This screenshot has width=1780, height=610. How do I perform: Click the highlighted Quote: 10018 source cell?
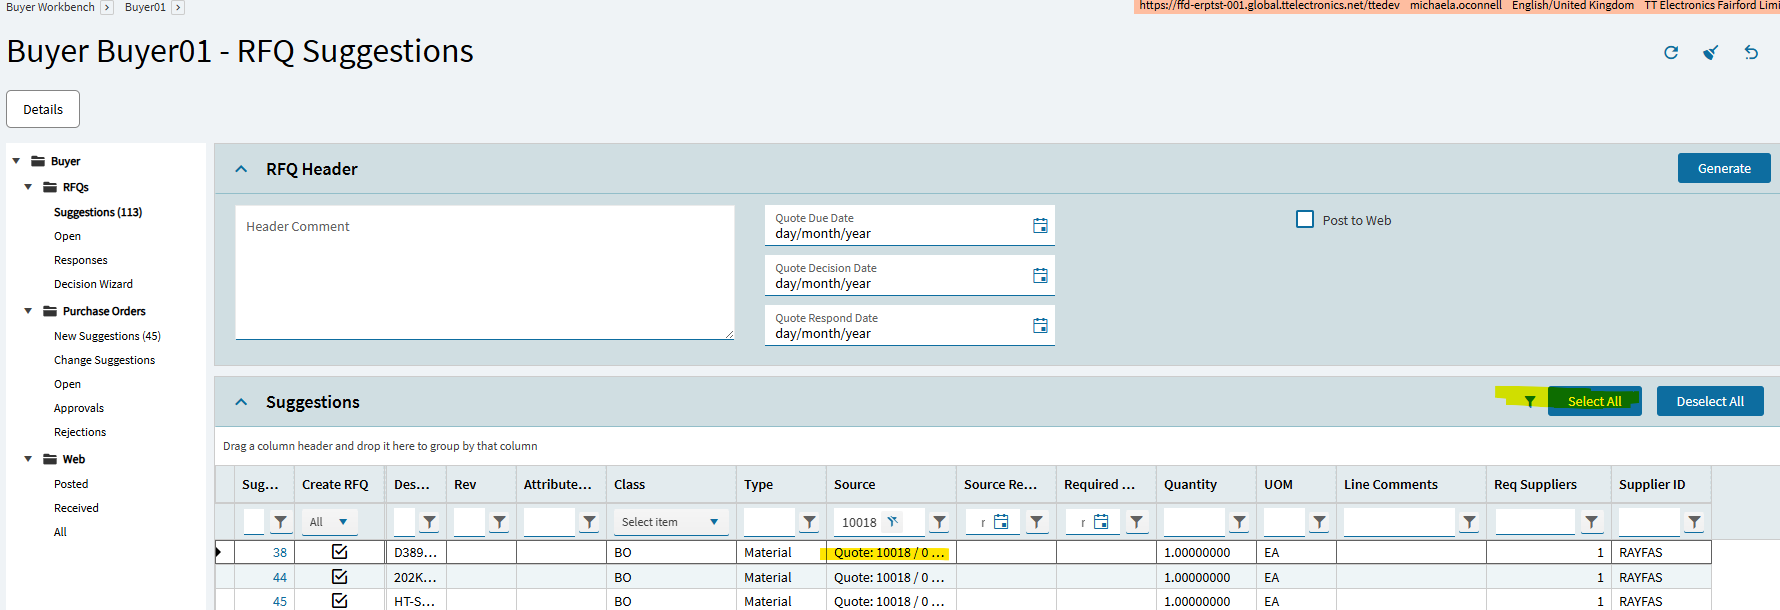889,552
